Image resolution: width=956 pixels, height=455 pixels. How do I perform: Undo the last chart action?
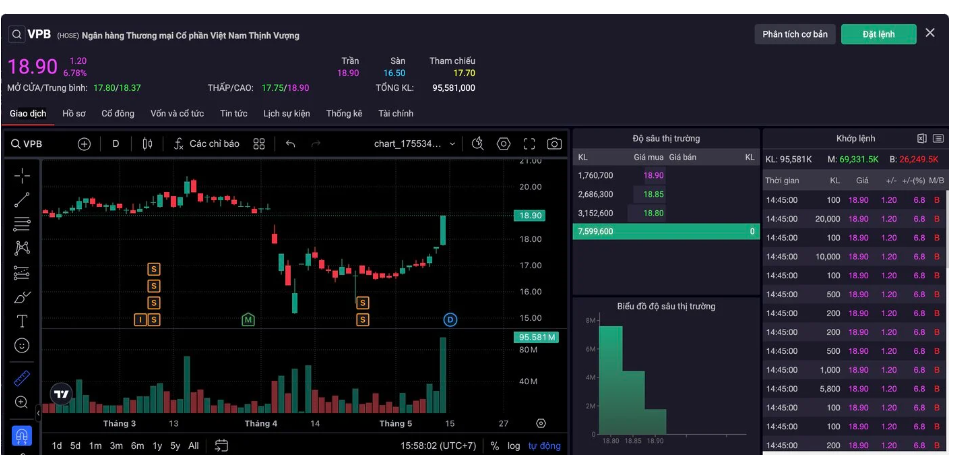tap(291, 144)
